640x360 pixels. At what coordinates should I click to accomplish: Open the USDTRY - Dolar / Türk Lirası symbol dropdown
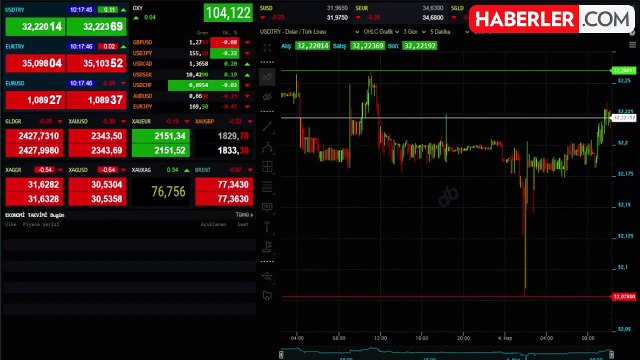[310, 32]
